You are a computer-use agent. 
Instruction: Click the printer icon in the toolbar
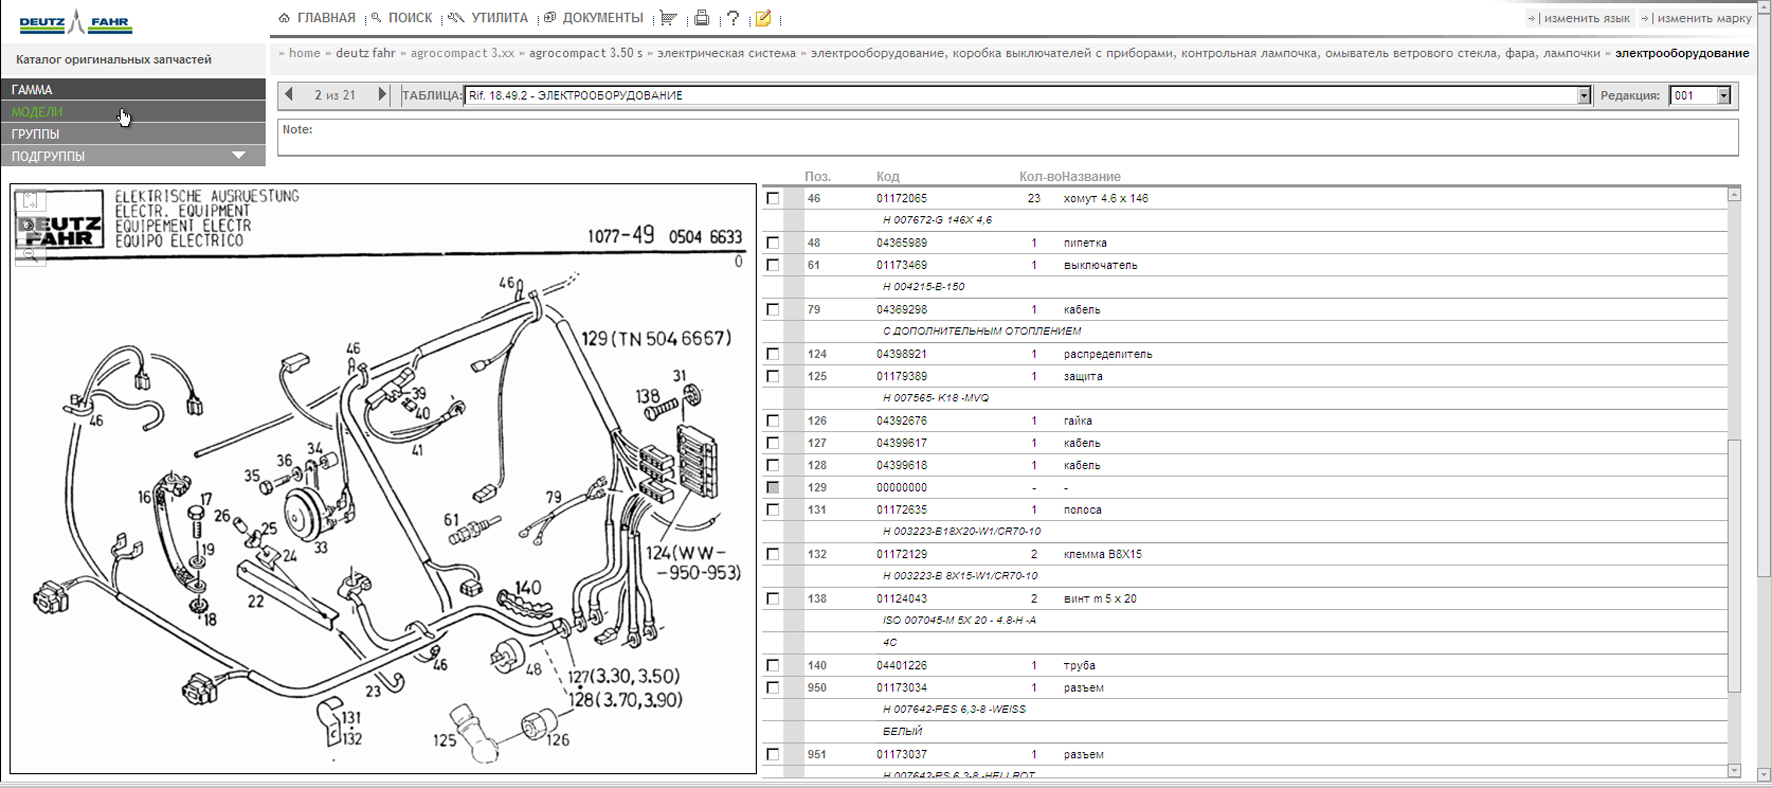point(701,18)
